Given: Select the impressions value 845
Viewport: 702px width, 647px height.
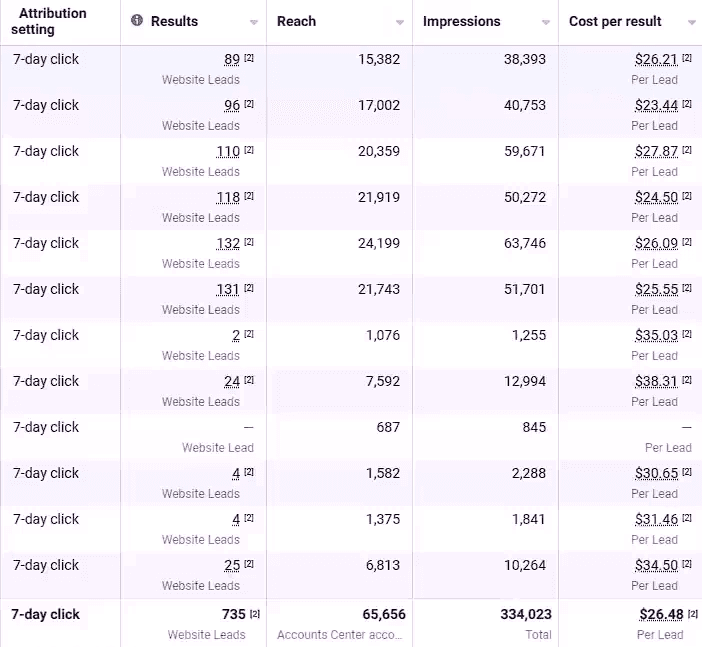Looking at the screenshot, I should pyautogui.click(x=534, y=427).
